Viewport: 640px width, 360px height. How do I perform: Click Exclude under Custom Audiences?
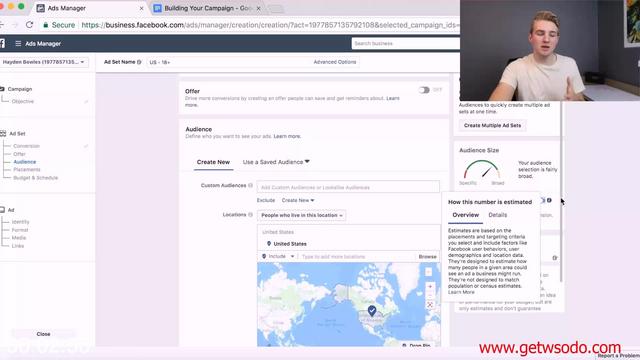coord(266,200)
